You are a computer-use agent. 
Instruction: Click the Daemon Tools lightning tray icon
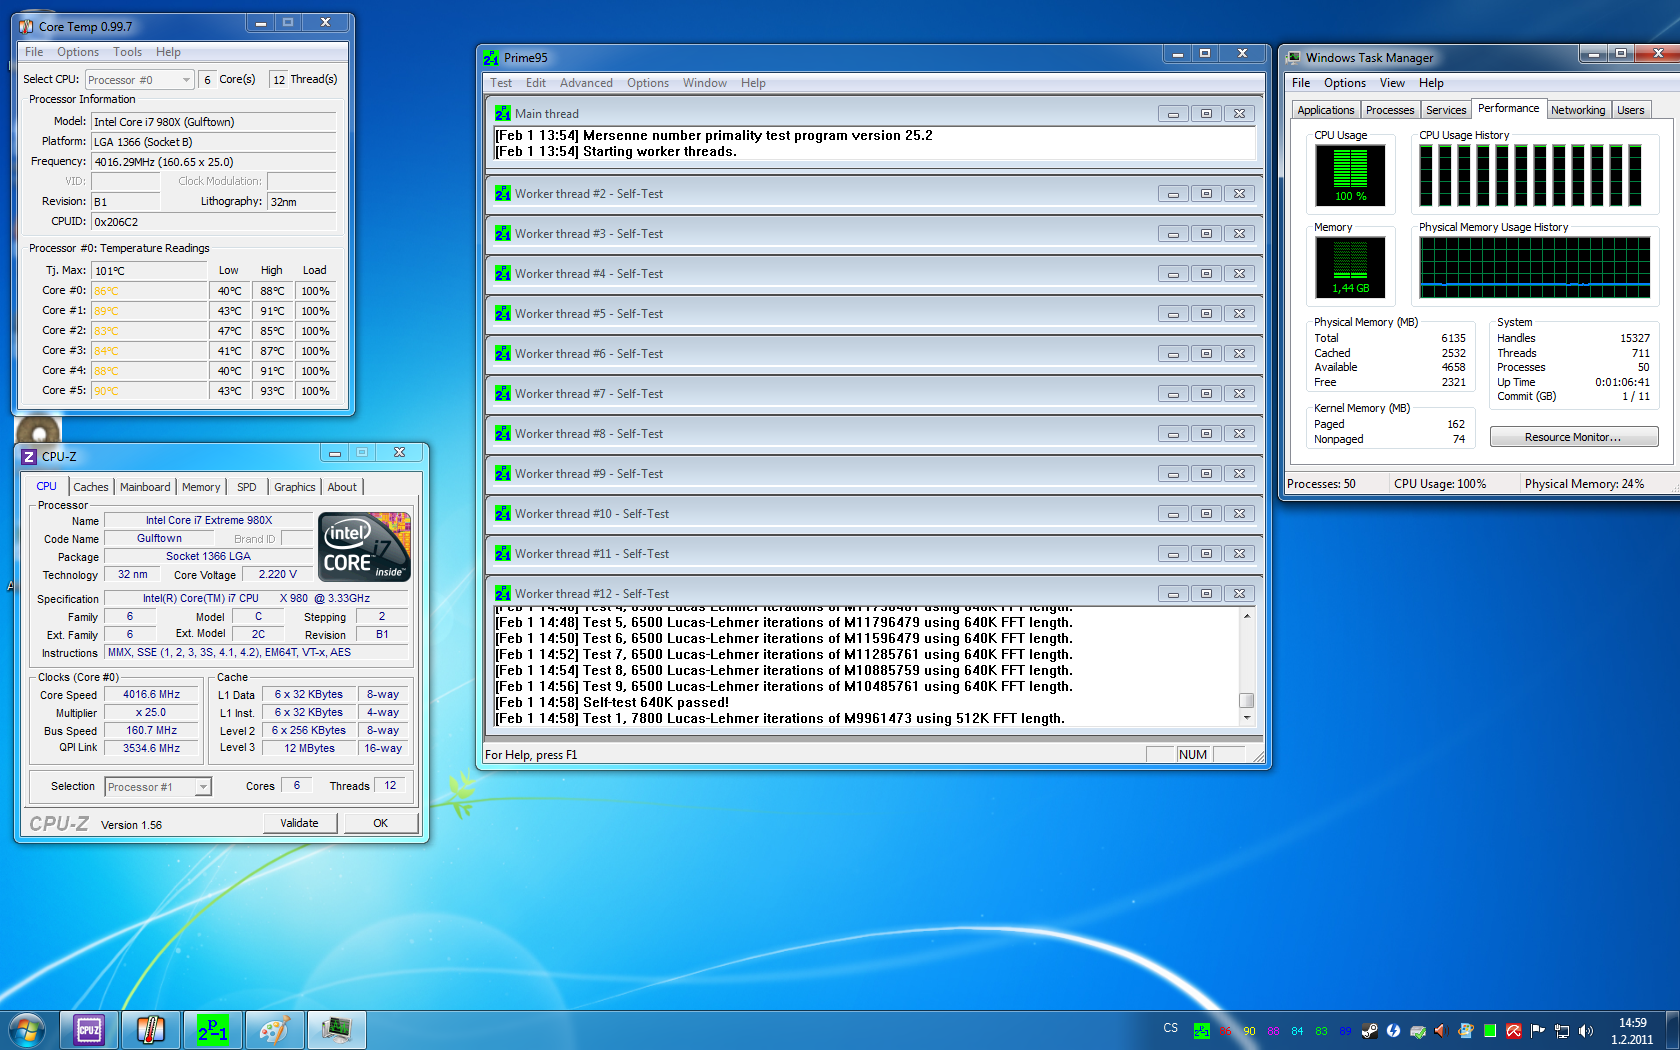(x=1393, y=1031)
